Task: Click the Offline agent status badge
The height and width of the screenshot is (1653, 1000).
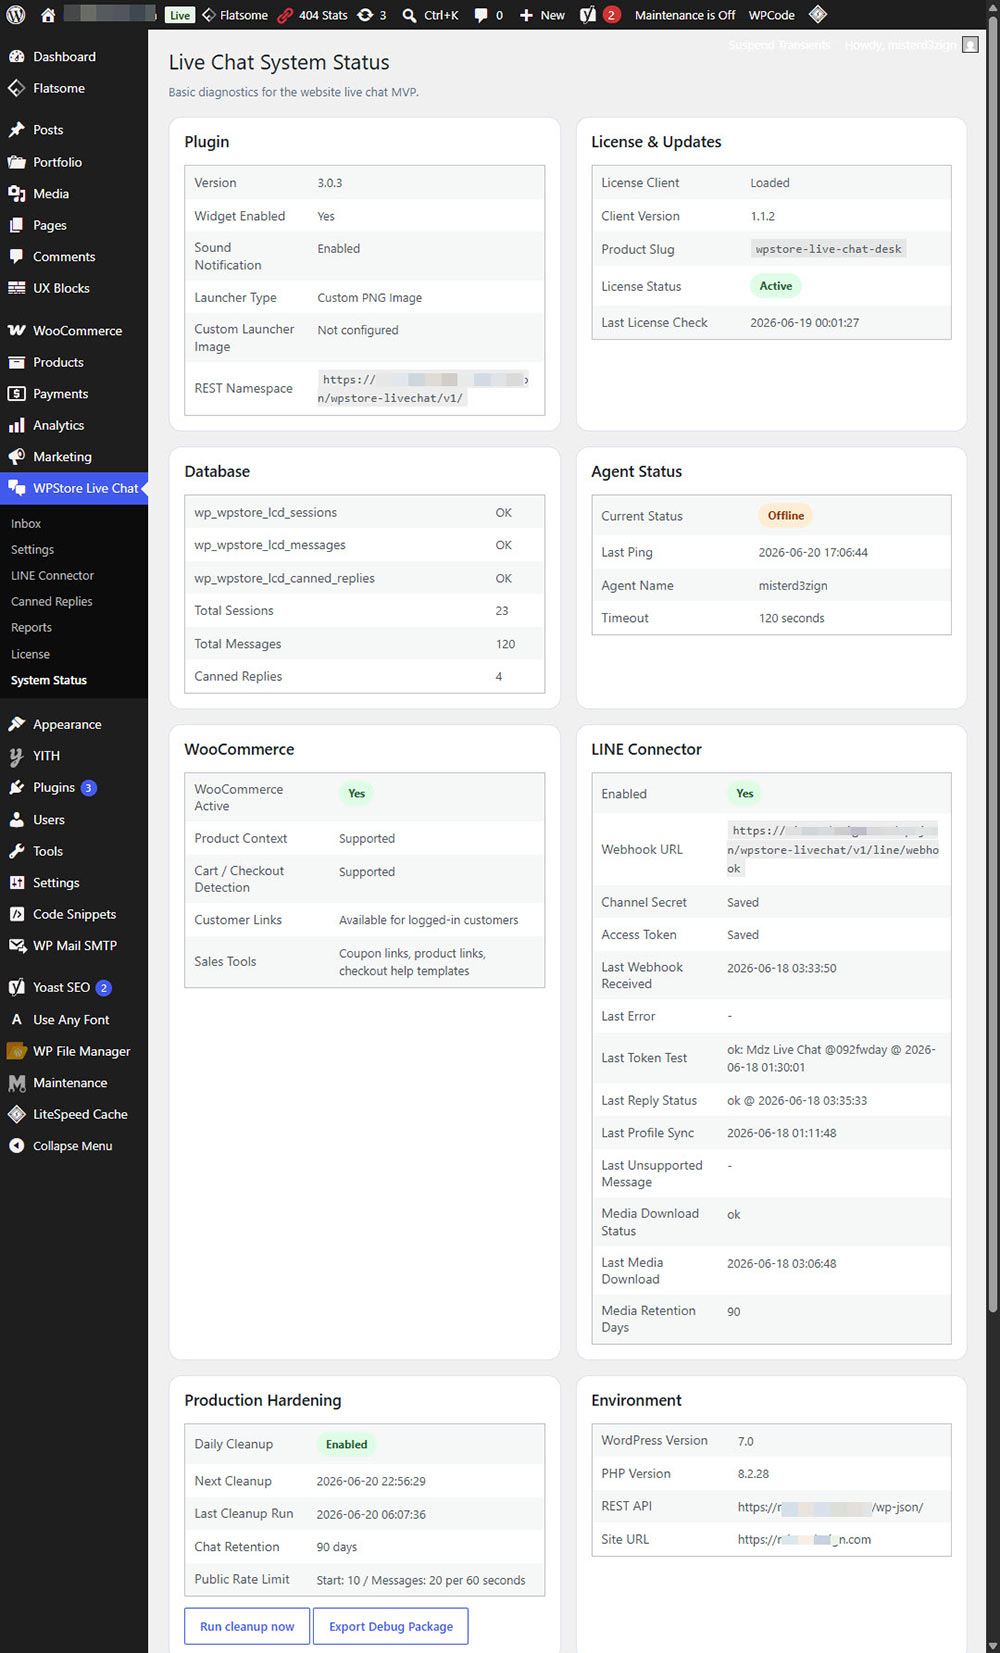Action: point(786,516)
